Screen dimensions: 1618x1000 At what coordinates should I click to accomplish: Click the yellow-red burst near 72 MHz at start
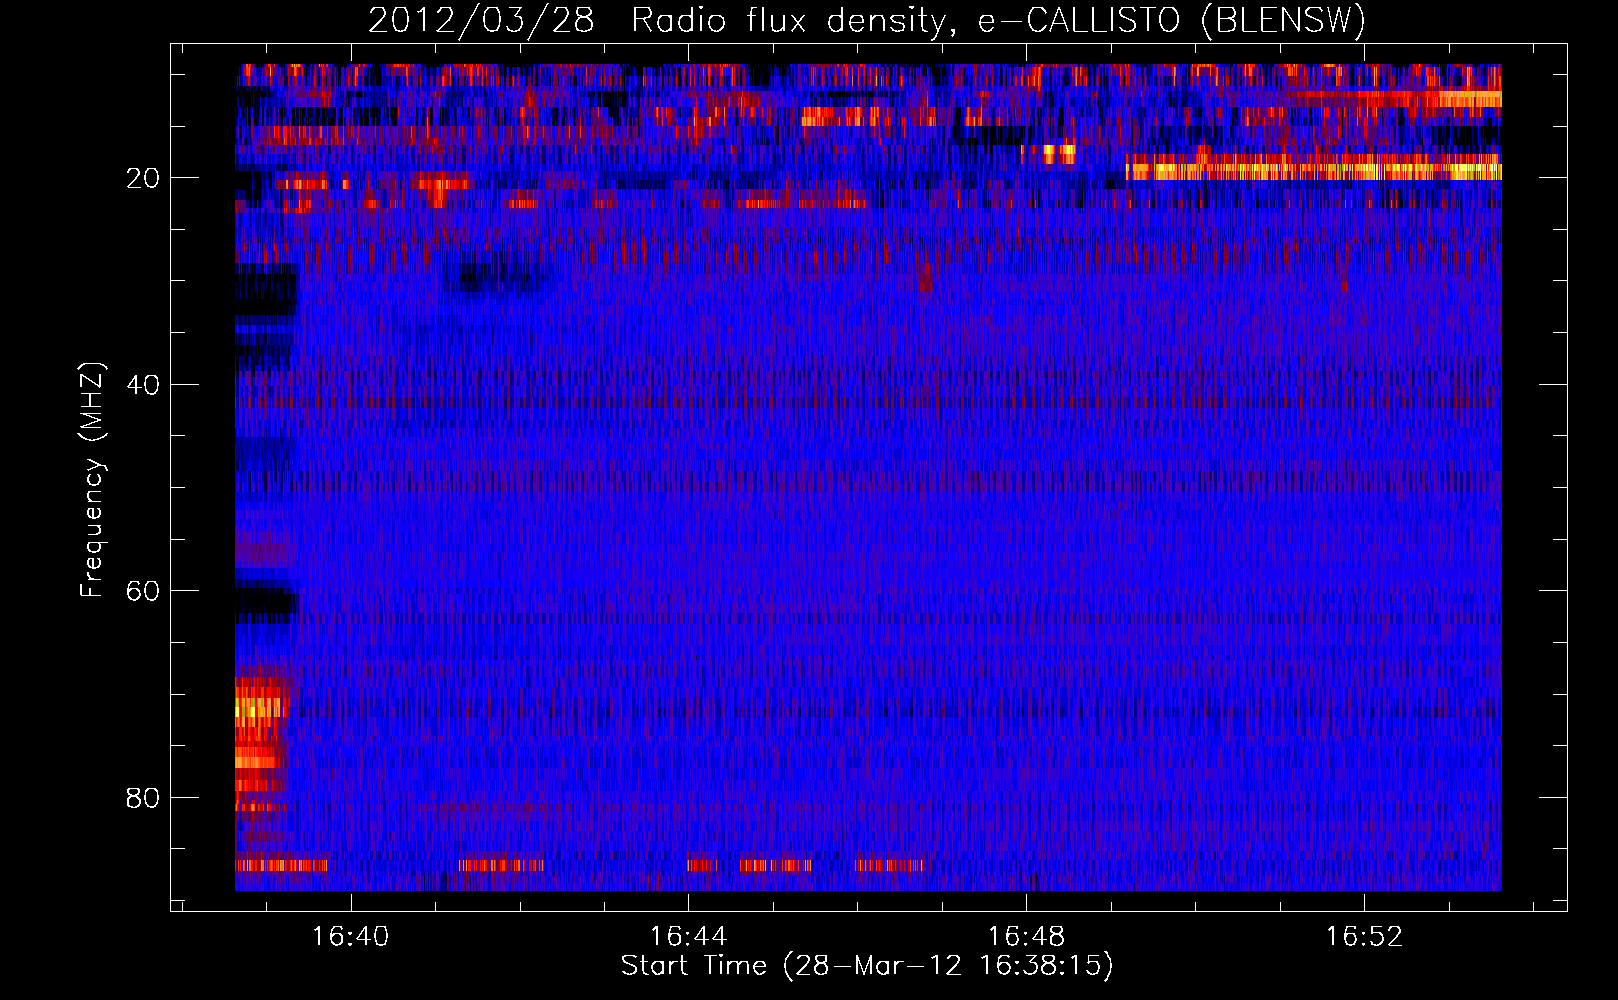tap(262, 708)
